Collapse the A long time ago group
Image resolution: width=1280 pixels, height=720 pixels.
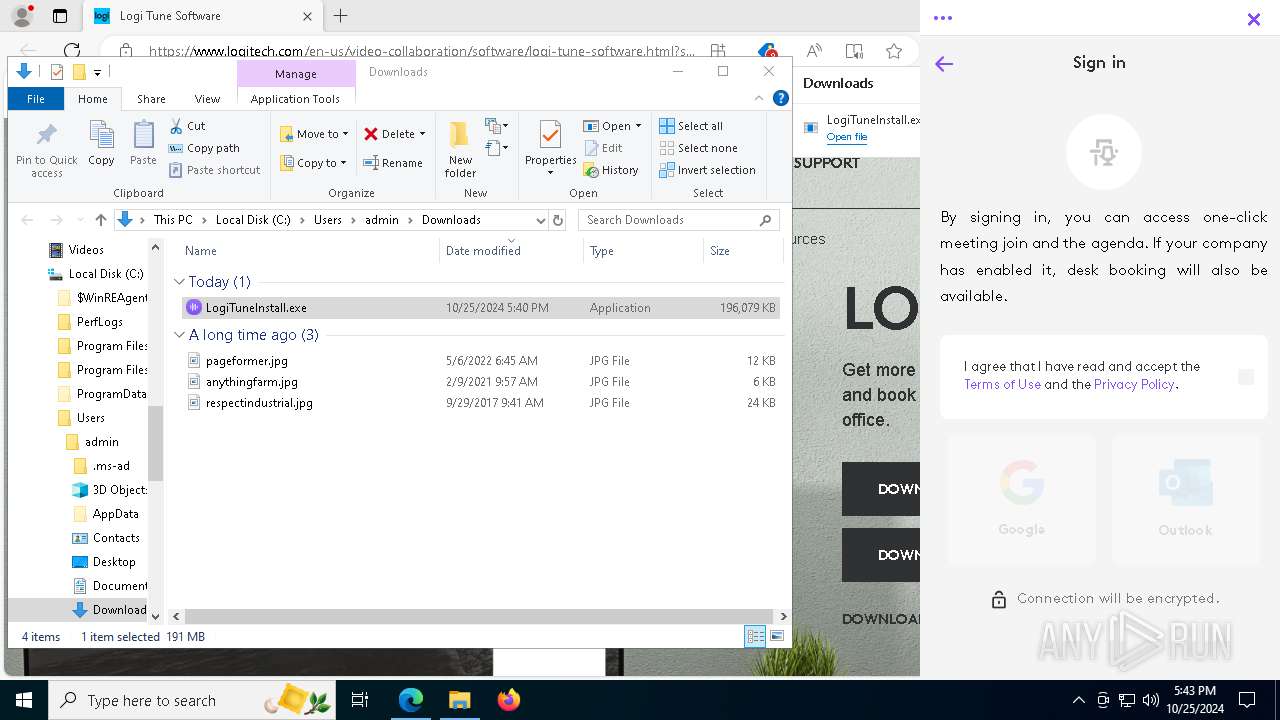pyautogui.click(x=179, y=335)
